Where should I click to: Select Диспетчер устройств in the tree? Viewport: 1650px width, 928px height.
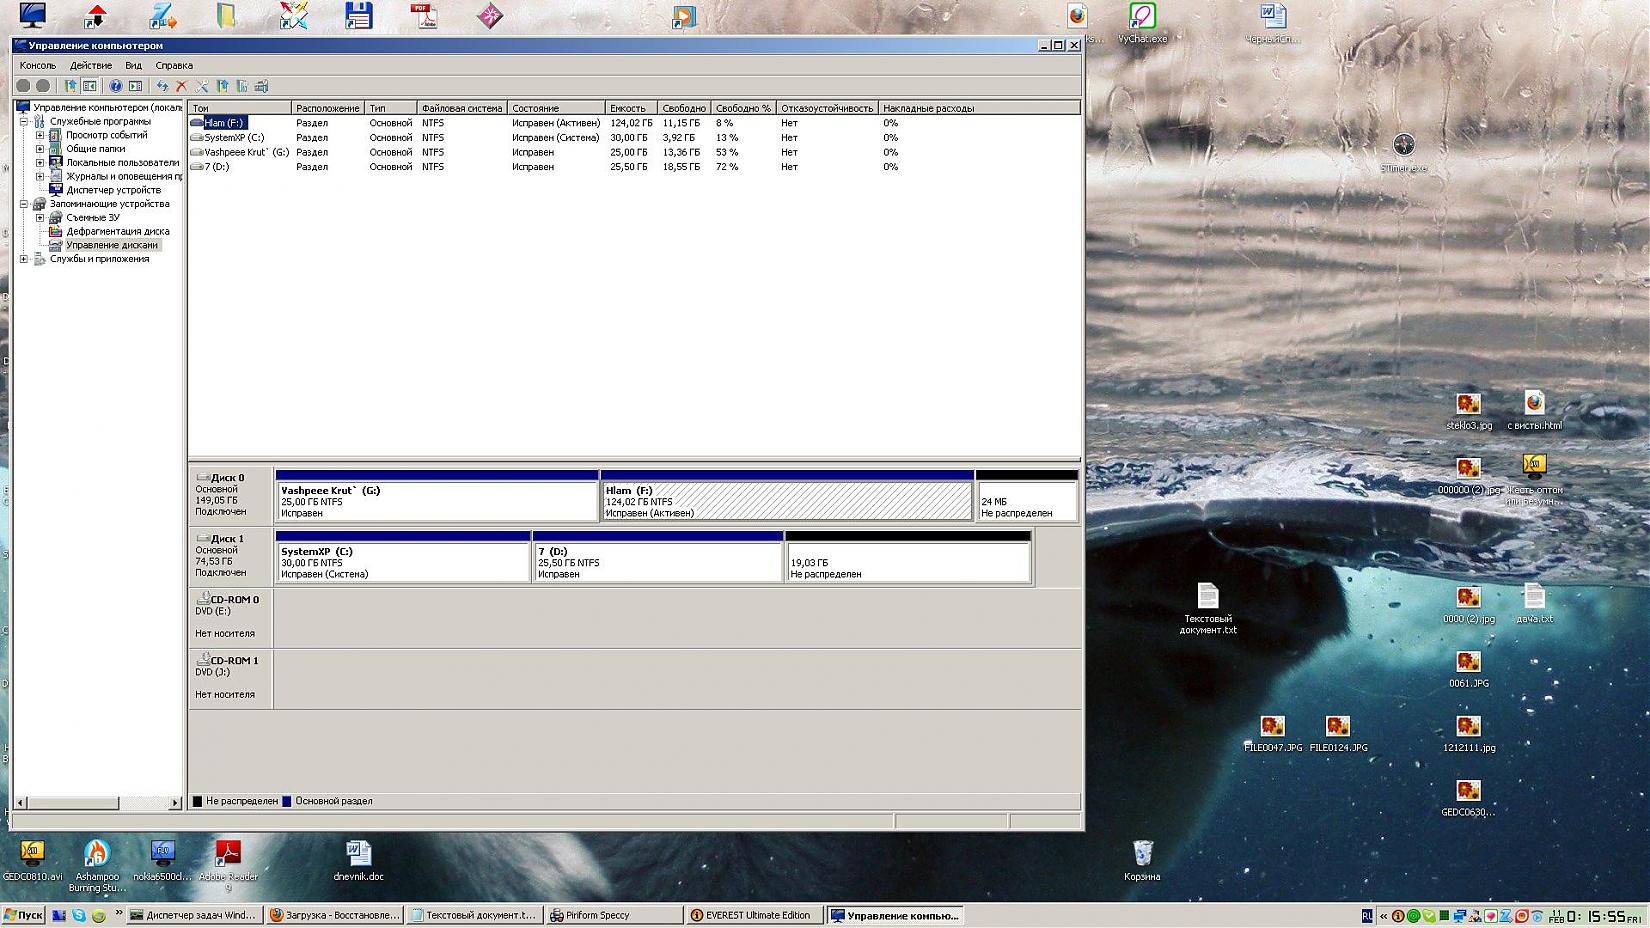pos(113,190)
